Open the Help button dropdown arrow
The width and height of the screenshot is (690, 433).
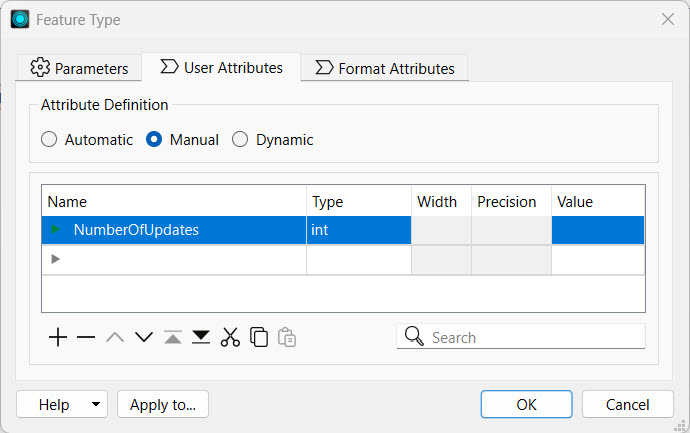click(x=96, y=405)
